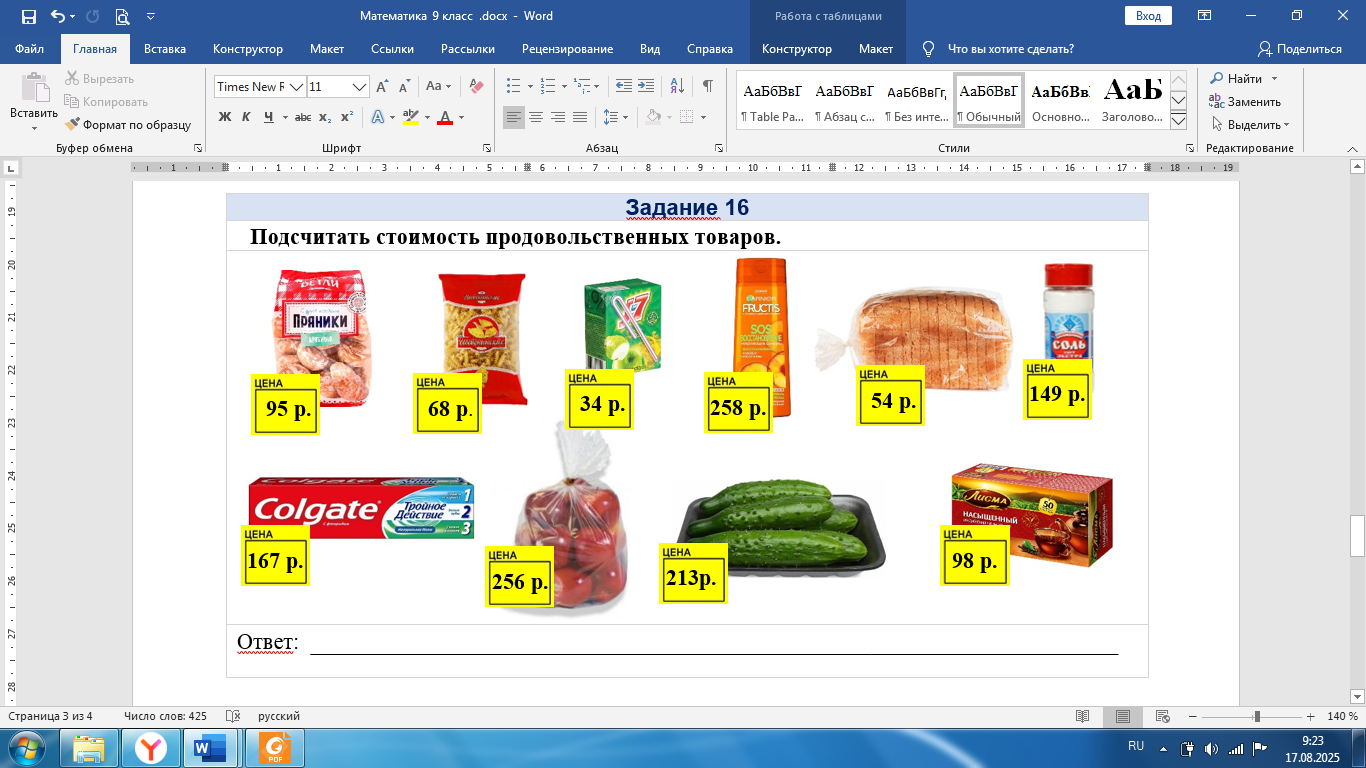This screenshot has height=768, width=1366.
Task: Apply superscript formatting
Action: (x=347, y=118)
